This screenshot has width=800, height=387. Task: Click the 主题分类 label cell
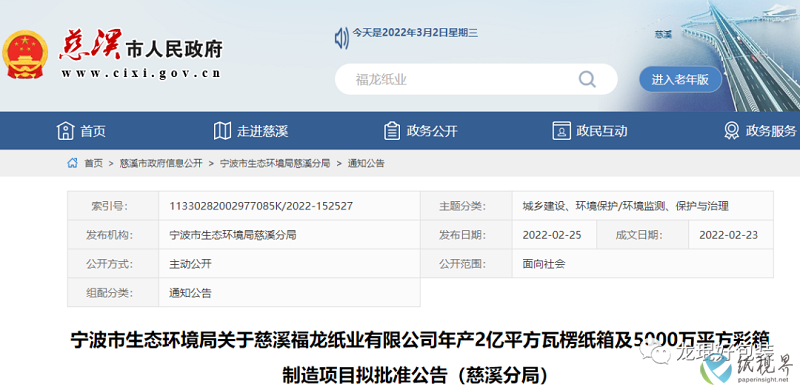466,206
